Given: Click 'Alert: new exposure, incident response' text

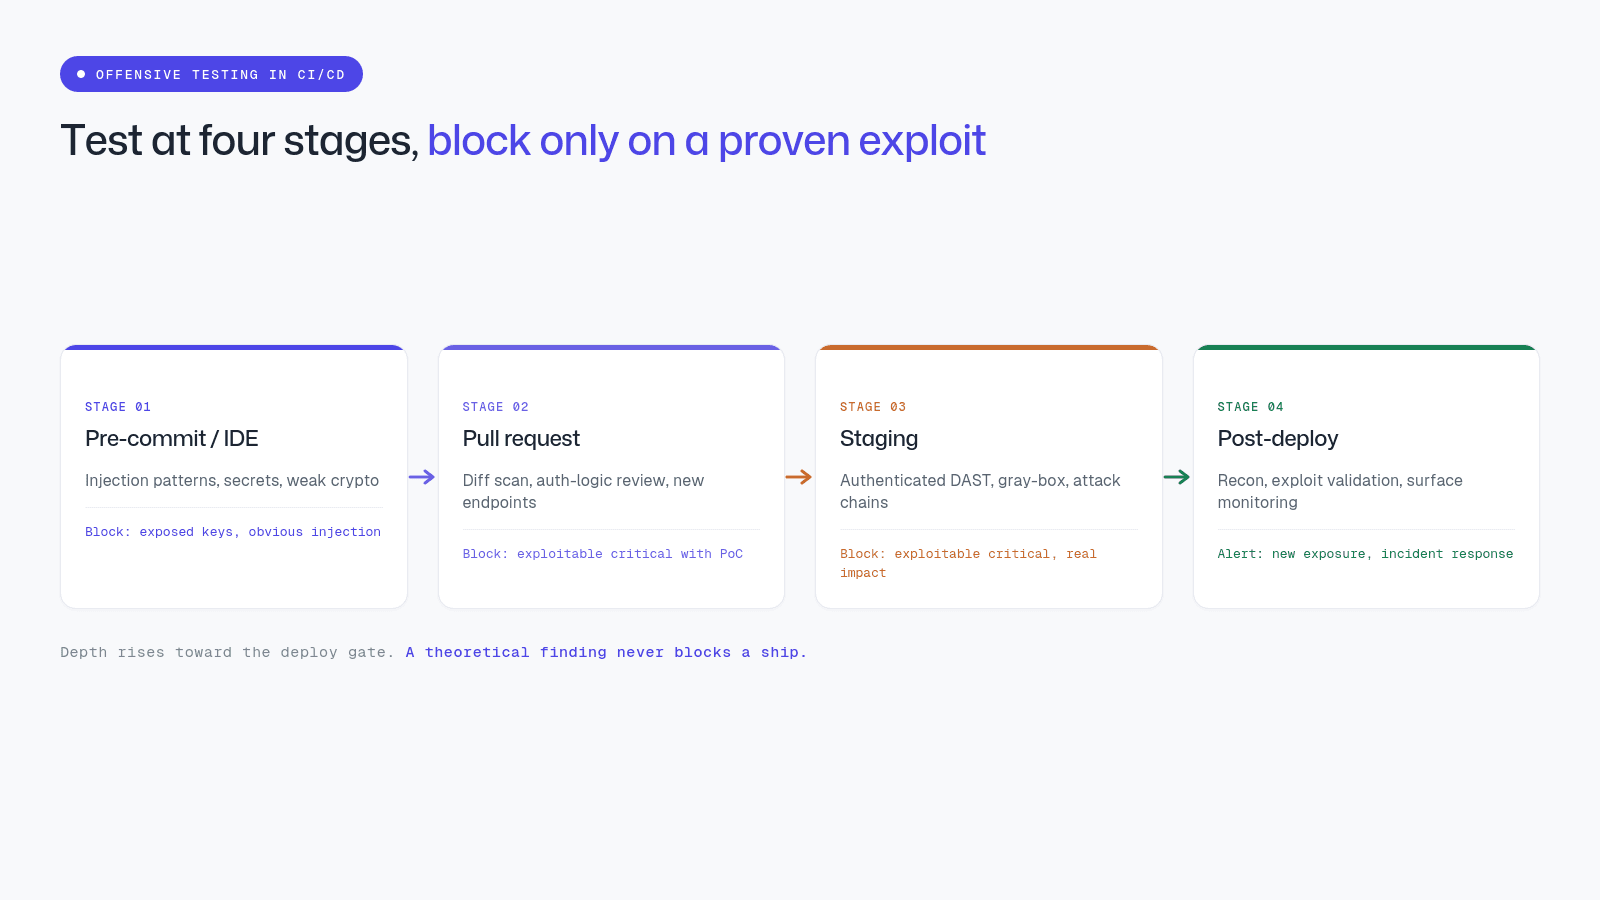Looking at the screenshot, I should pos(1365,554).
